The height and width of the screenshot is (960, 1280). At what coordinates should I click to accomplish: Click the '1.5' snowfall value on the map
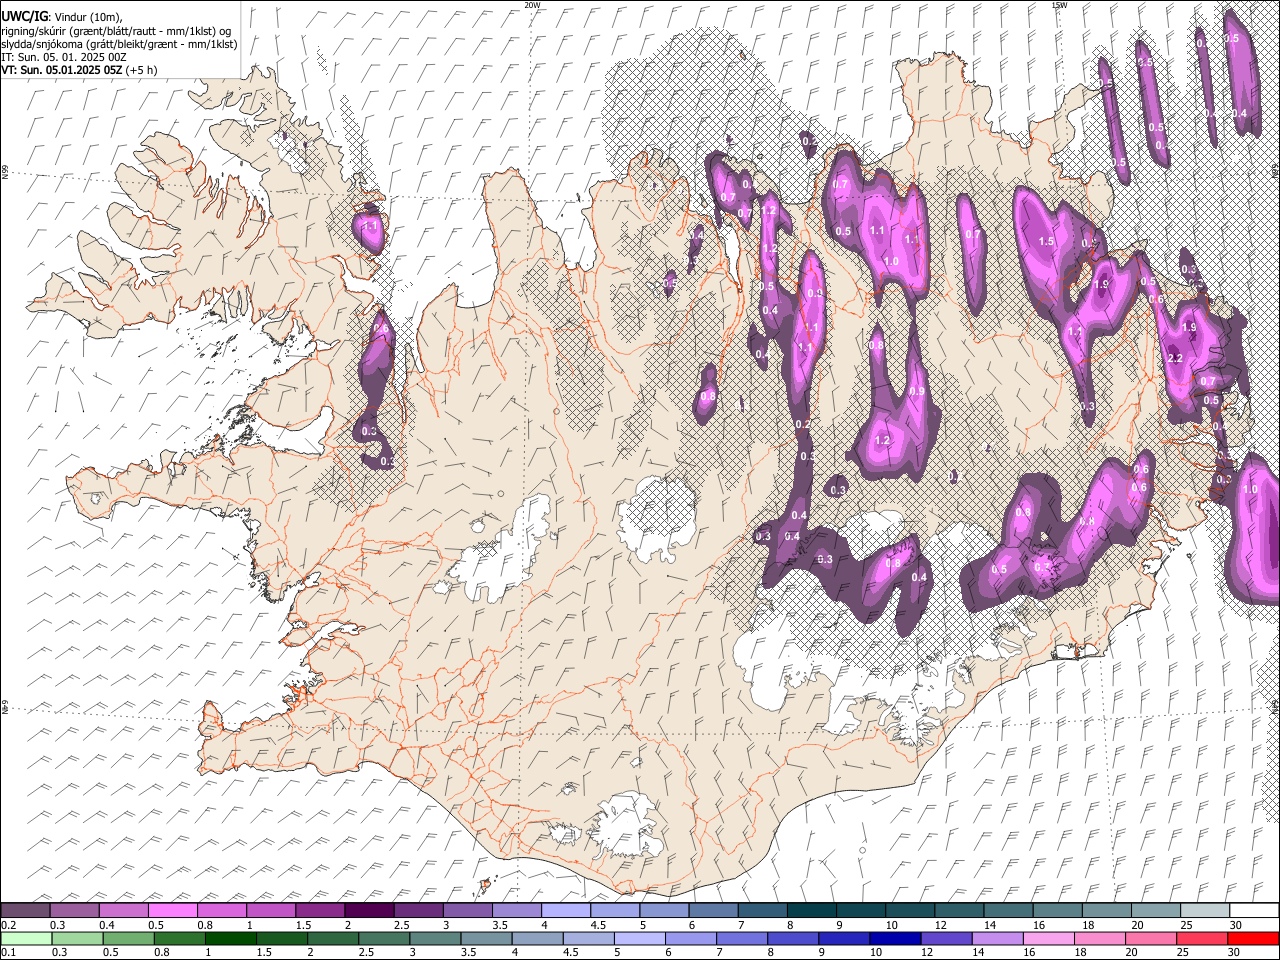[x=1047, y=242]
